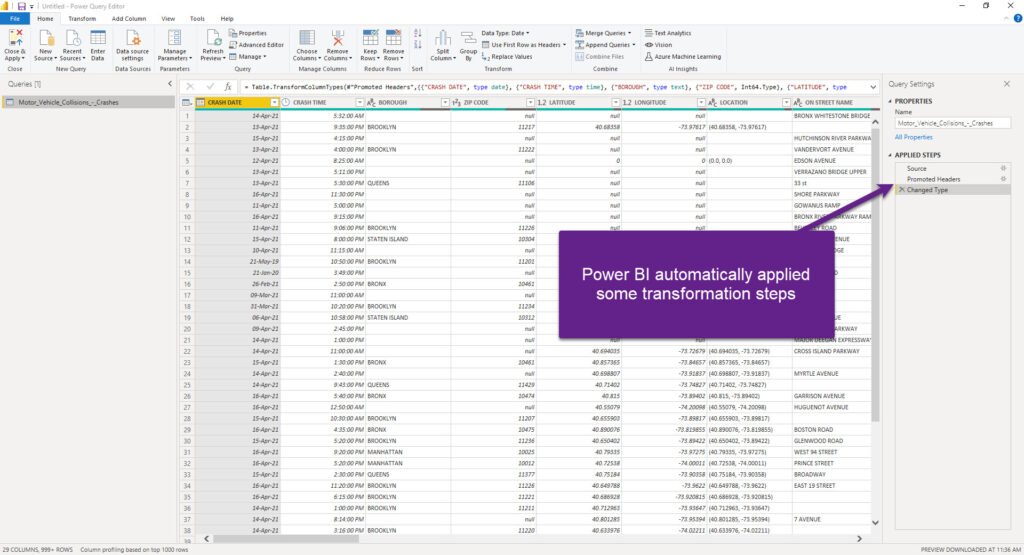Viewport: 1024px width, 555px height.
Task: Select the Motor_Vehicle_Collisions_-_Crashes query
Action: click(x=88, y=103)
